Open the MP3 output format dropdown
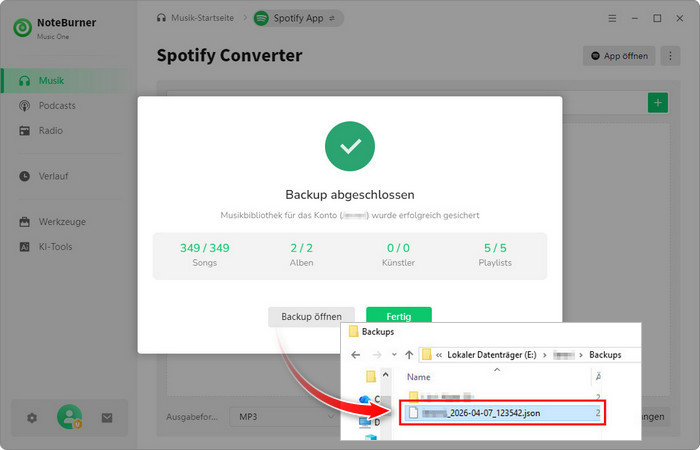 [x=286, y=417]
